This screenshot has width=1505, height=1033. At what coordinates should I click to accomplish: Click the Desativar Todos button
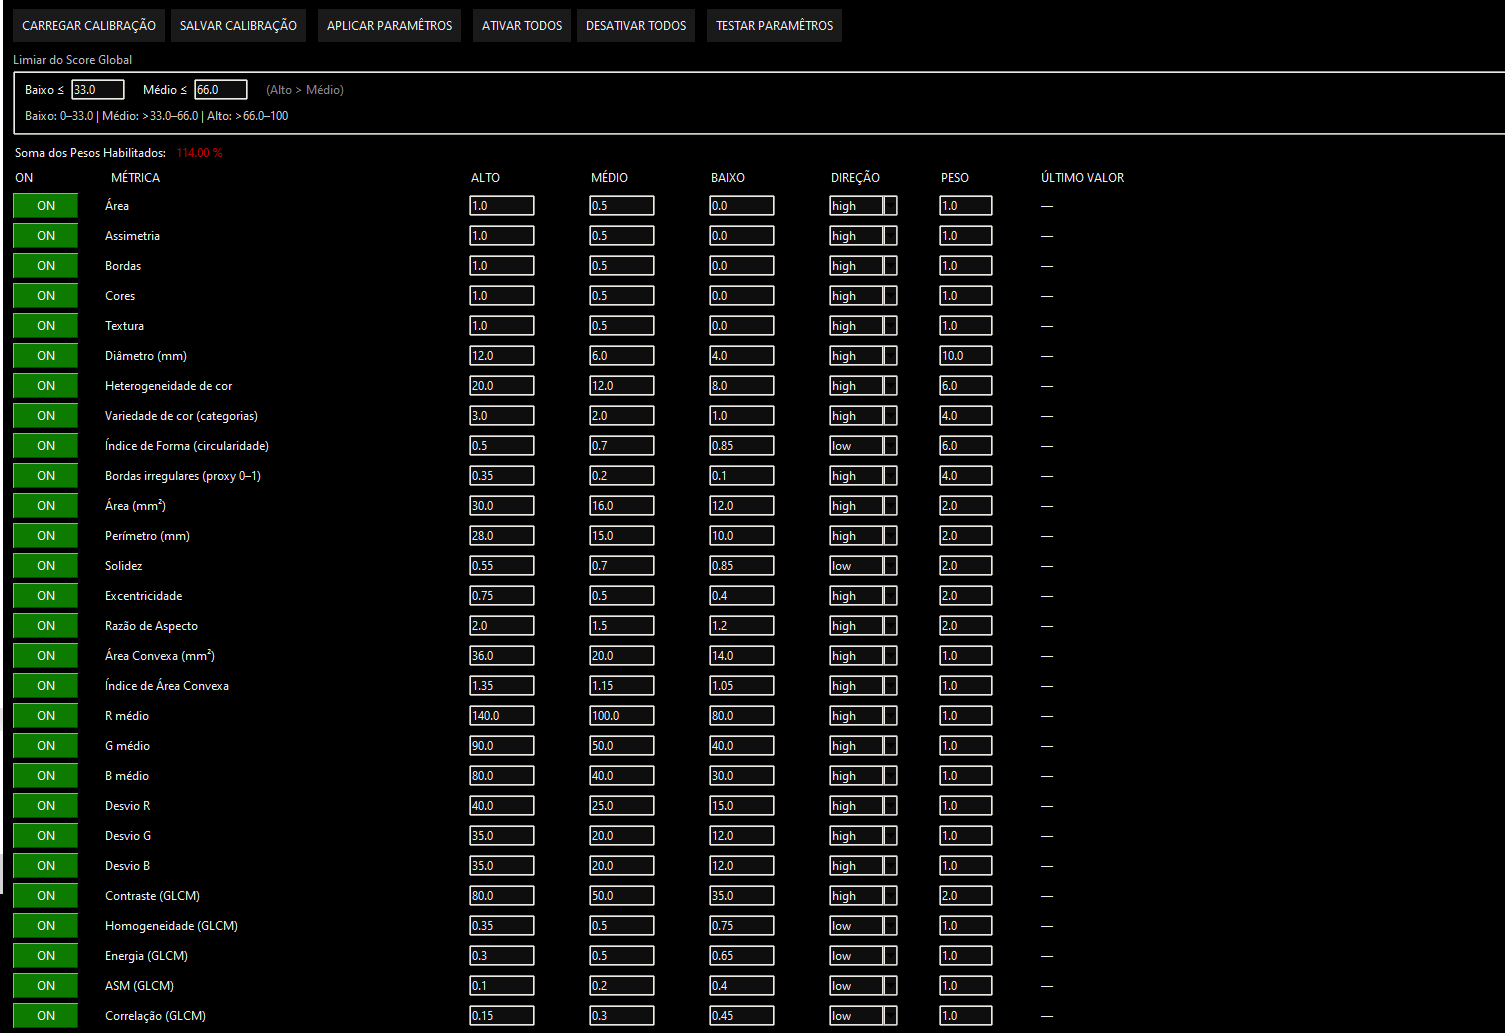tap(636, 26)
